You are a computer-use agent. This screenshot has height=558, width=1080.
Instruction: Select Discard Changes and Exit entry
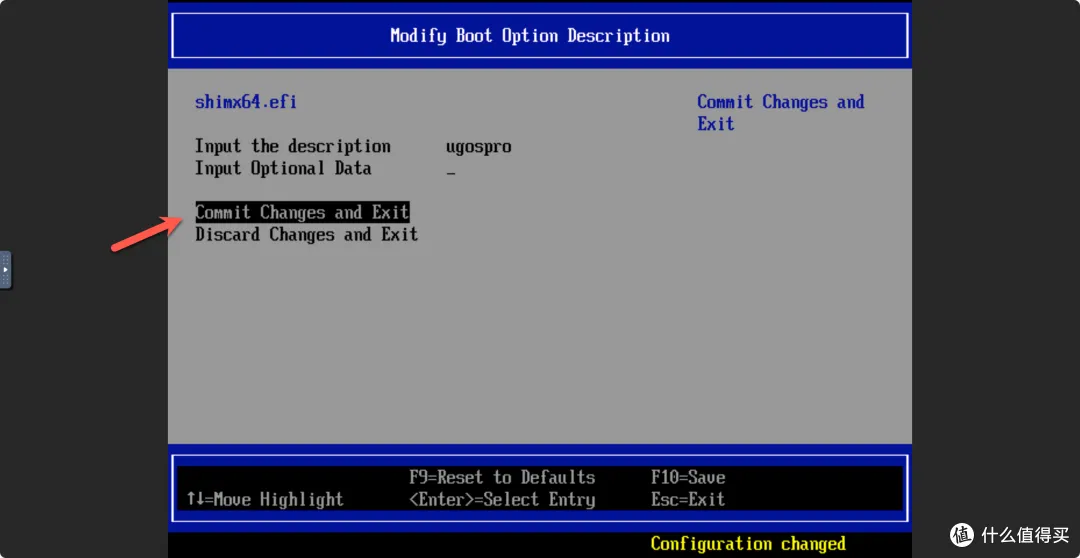pos(306,235)
